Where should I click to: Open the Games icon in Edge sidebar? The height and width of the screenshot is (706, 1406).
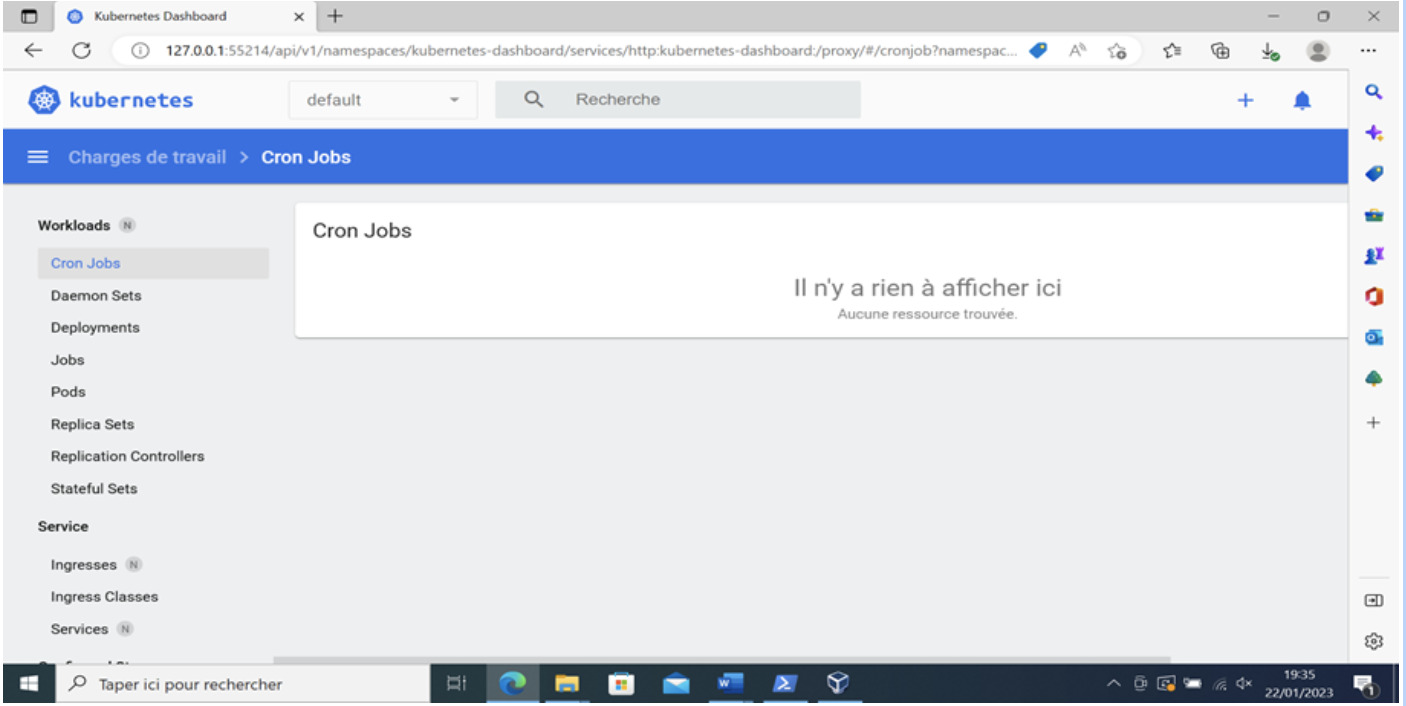click(x=1374, y=254)
